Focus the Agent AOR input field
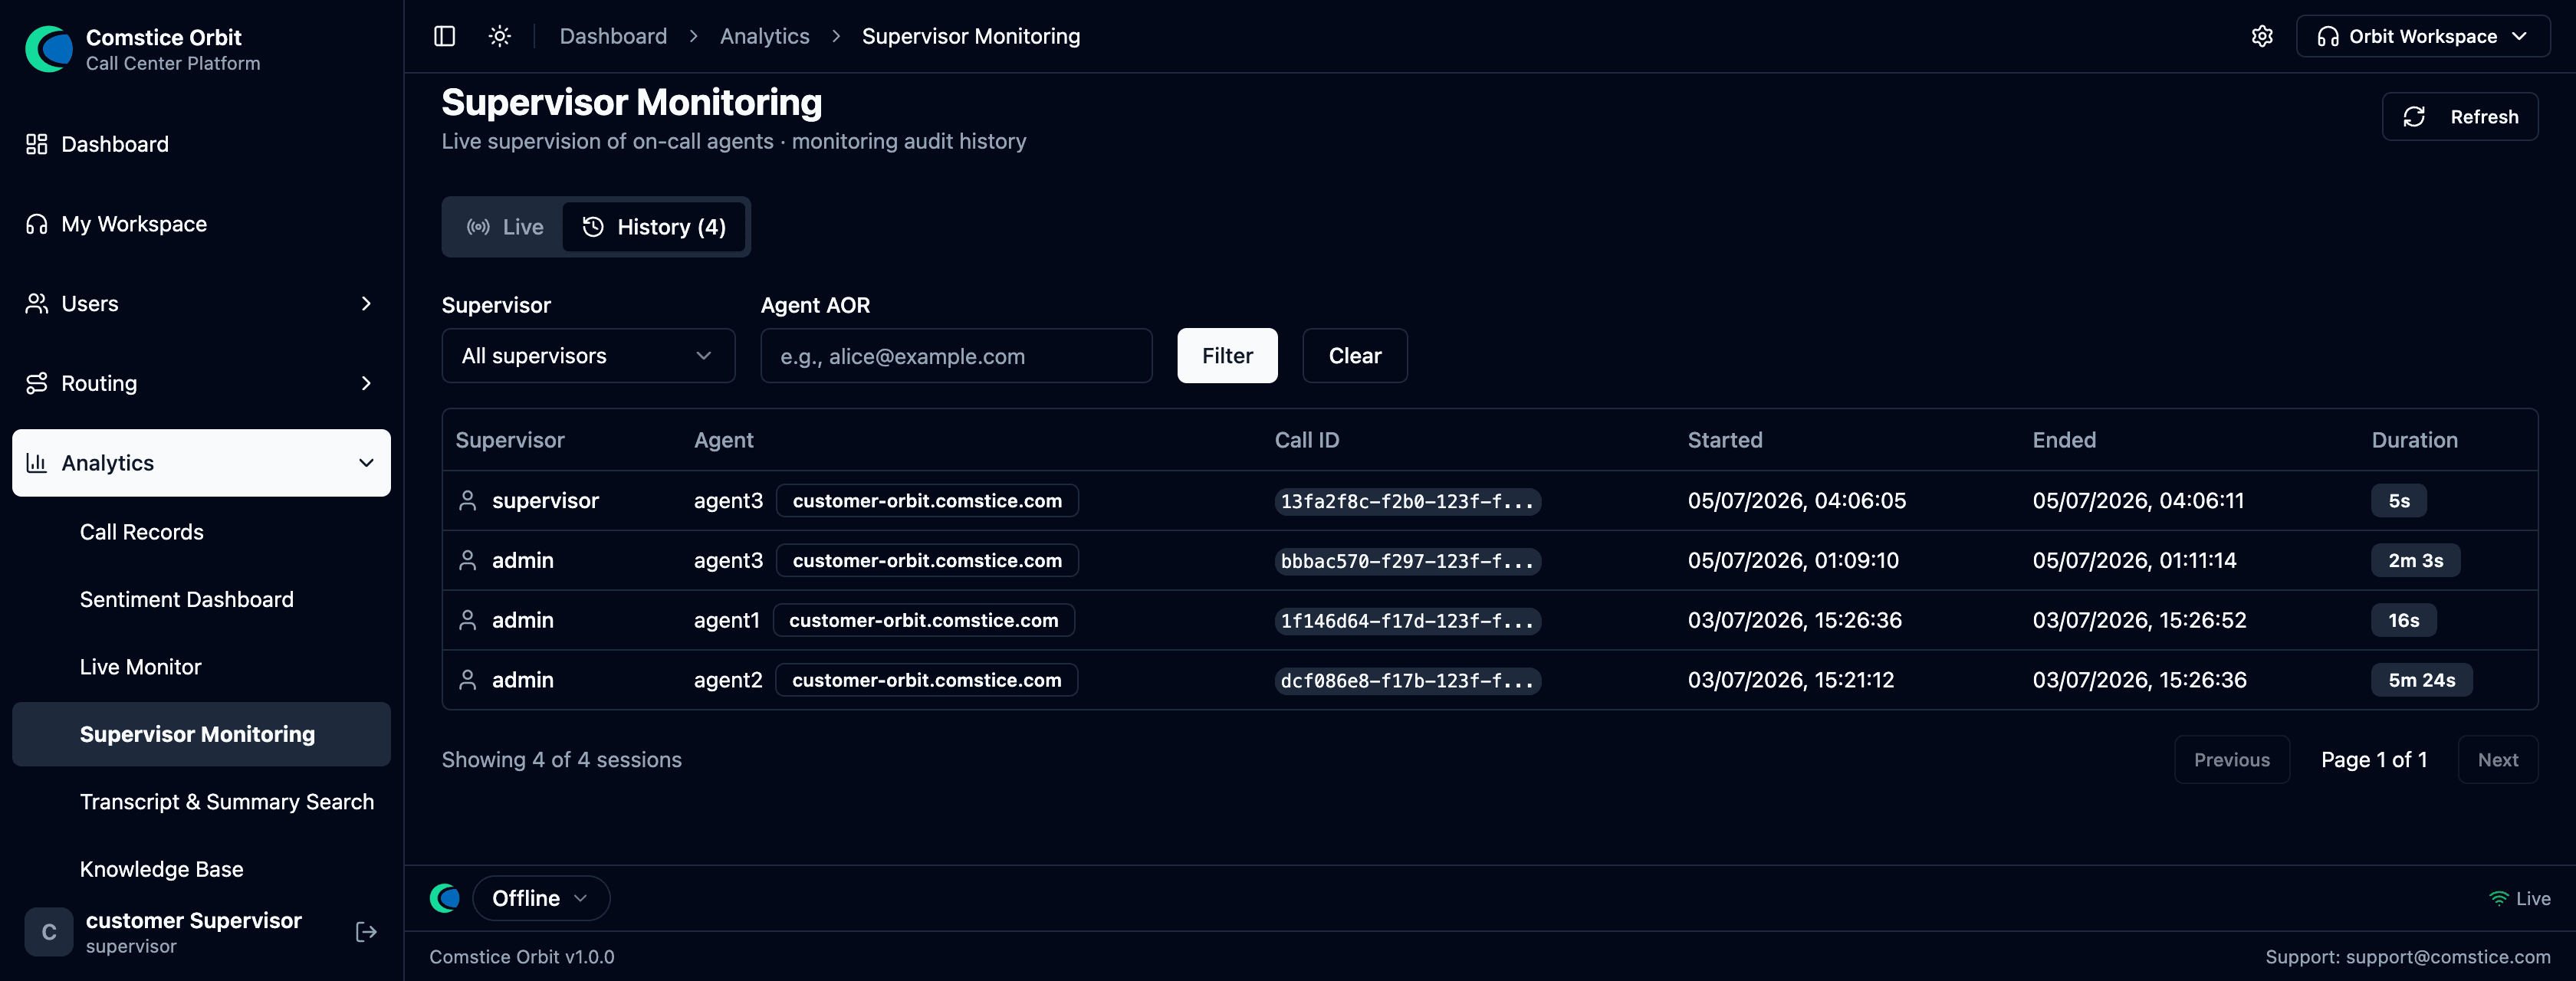 pyautogui.click(x=956, y=356)
